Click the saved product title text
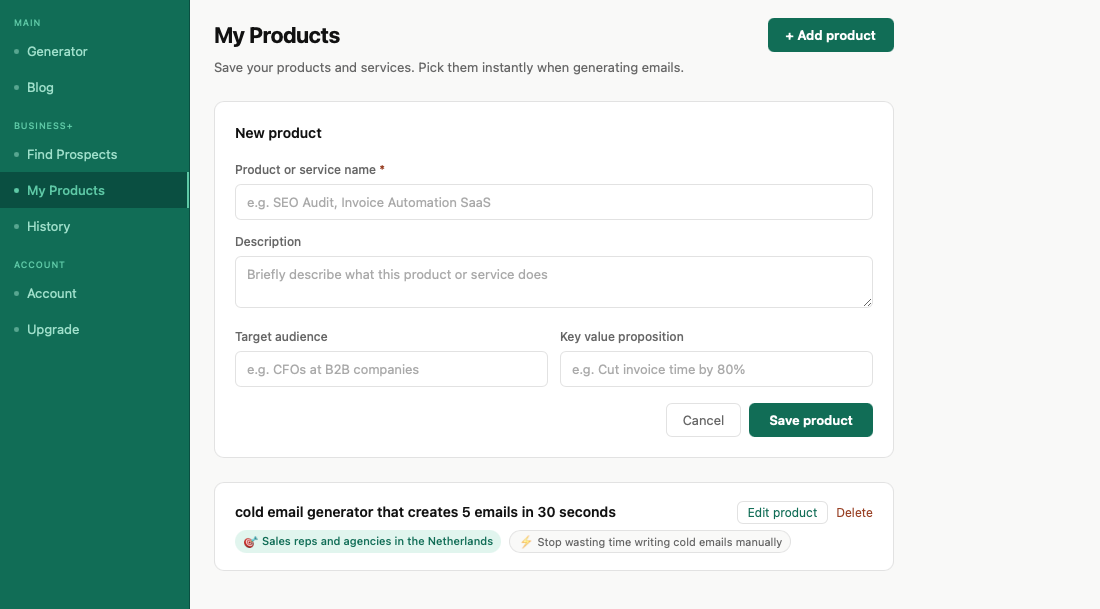Image resolution: width=1100 pixels, height=609 pixels. [425, 512]
